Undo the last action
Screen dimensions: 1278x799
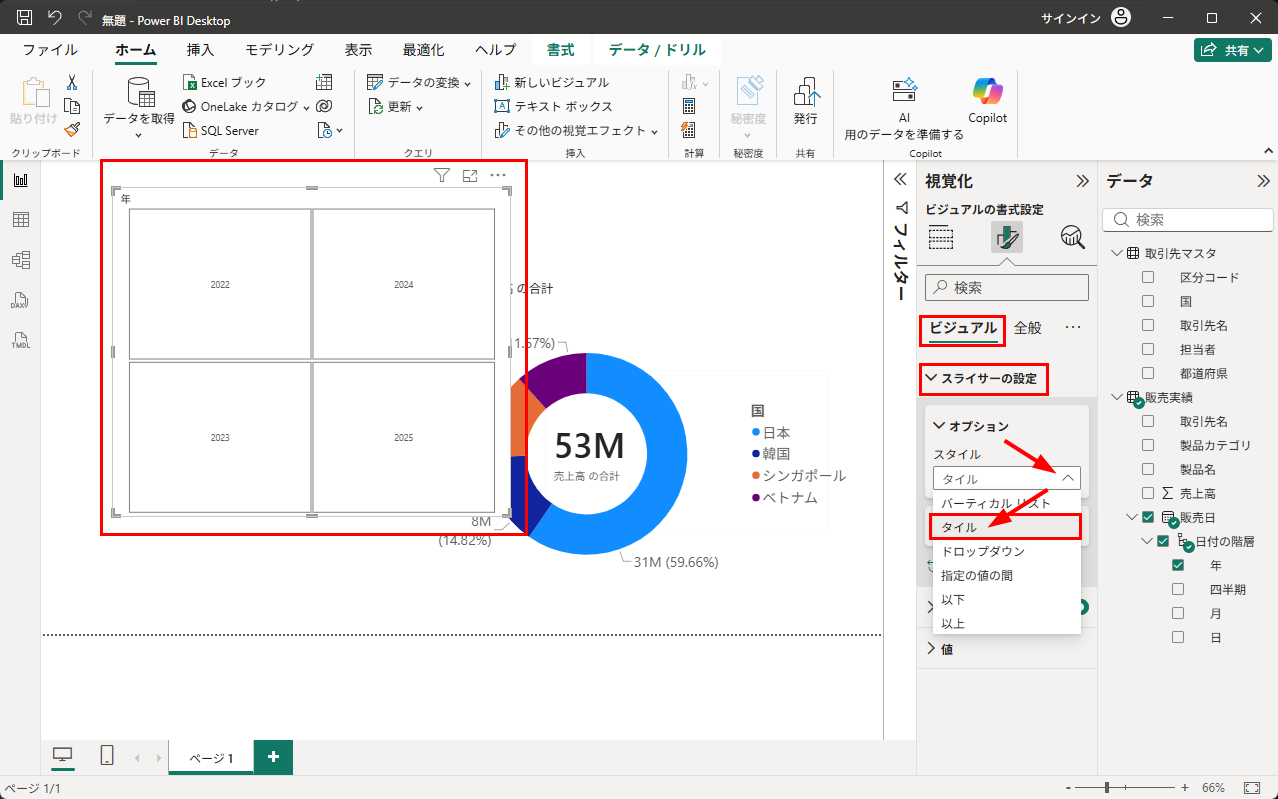point(54,18)
